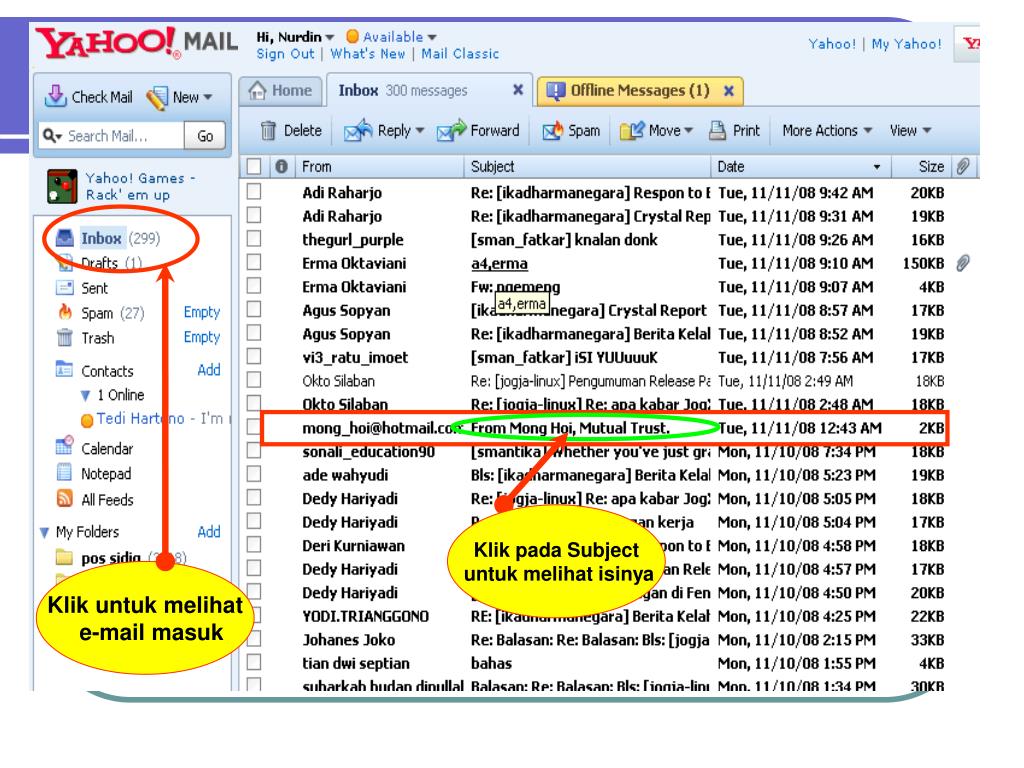Click the Mail Classic link
This screenshot has height=768, width=1024.
coord(460,54)
